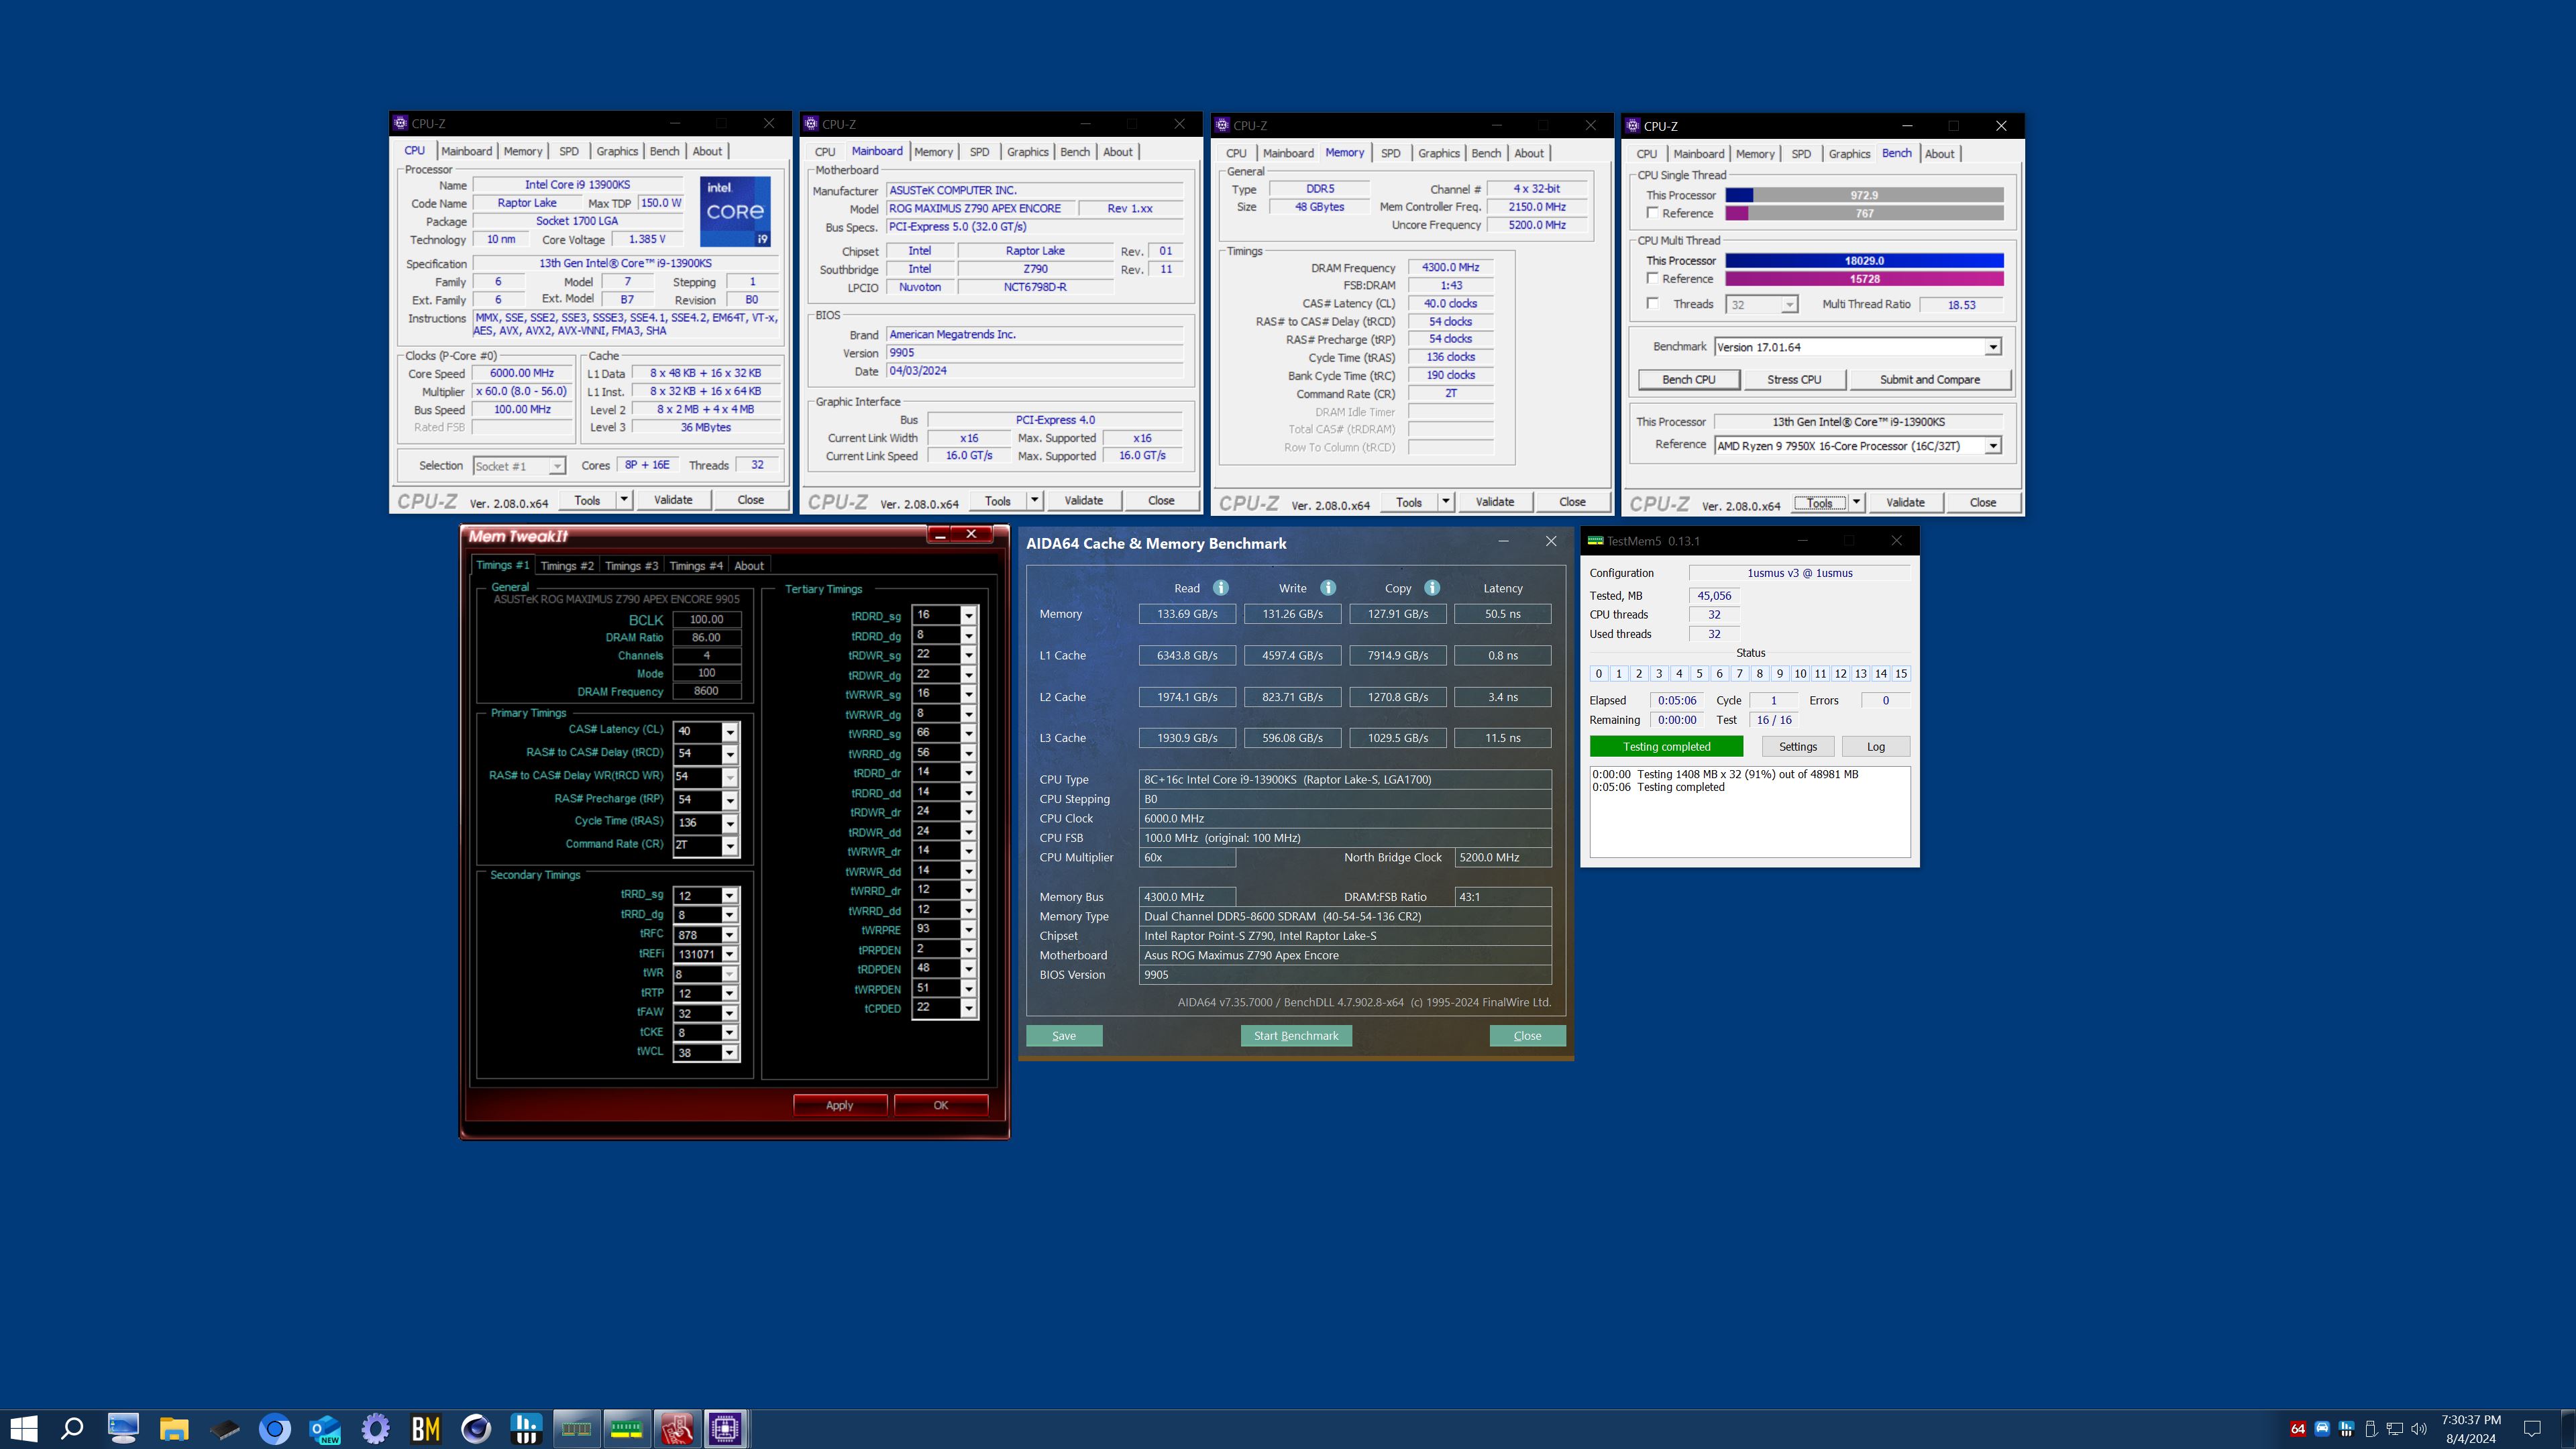The width and height of the screenshot is (2576, 1449).
Task: Open CAS# Latency (CL) dropdown in Mem TweakIt
Action: 730,731
